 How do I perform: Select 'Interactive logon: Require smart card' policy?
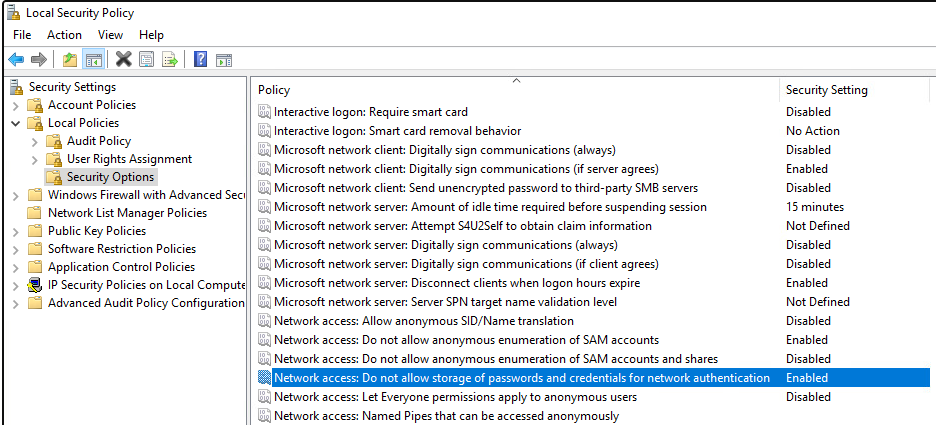pyautogui.click(x=370, y=112)
